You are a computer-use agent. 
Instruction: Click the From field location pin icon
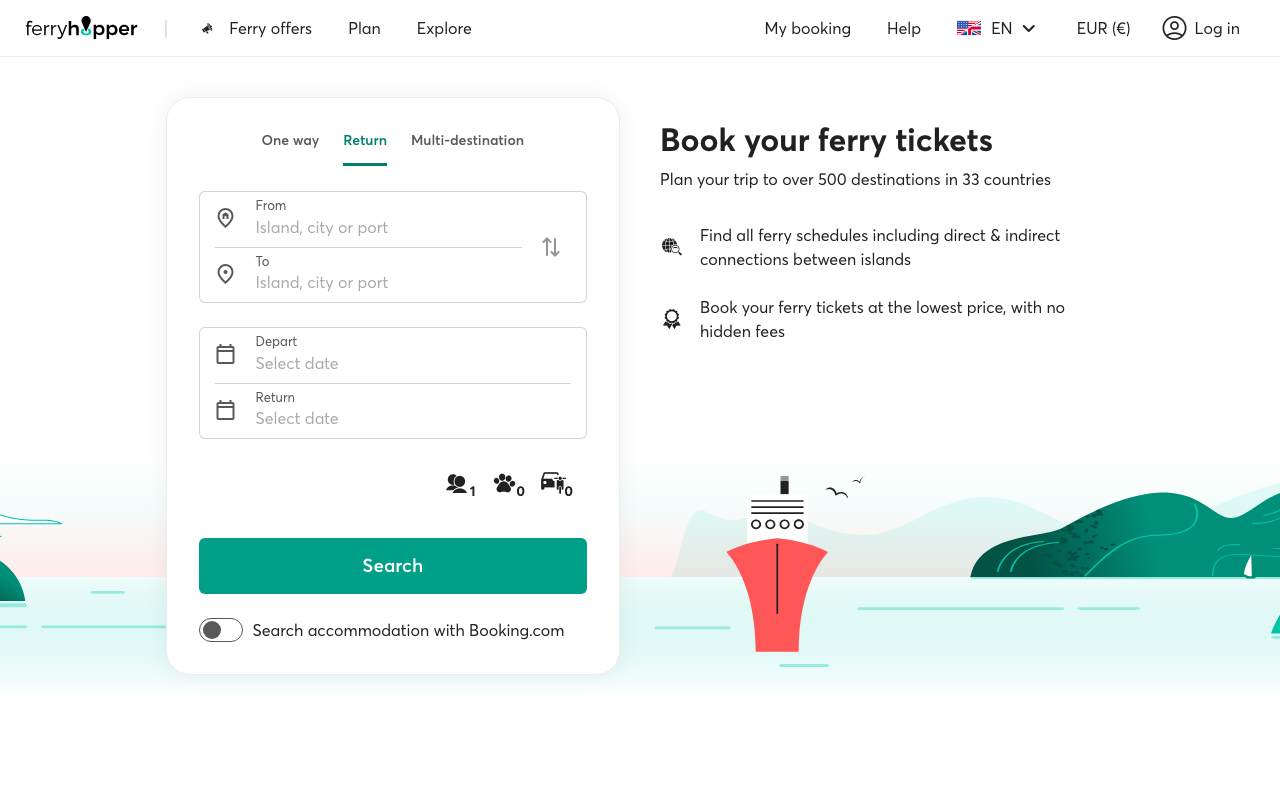(226, 218)
